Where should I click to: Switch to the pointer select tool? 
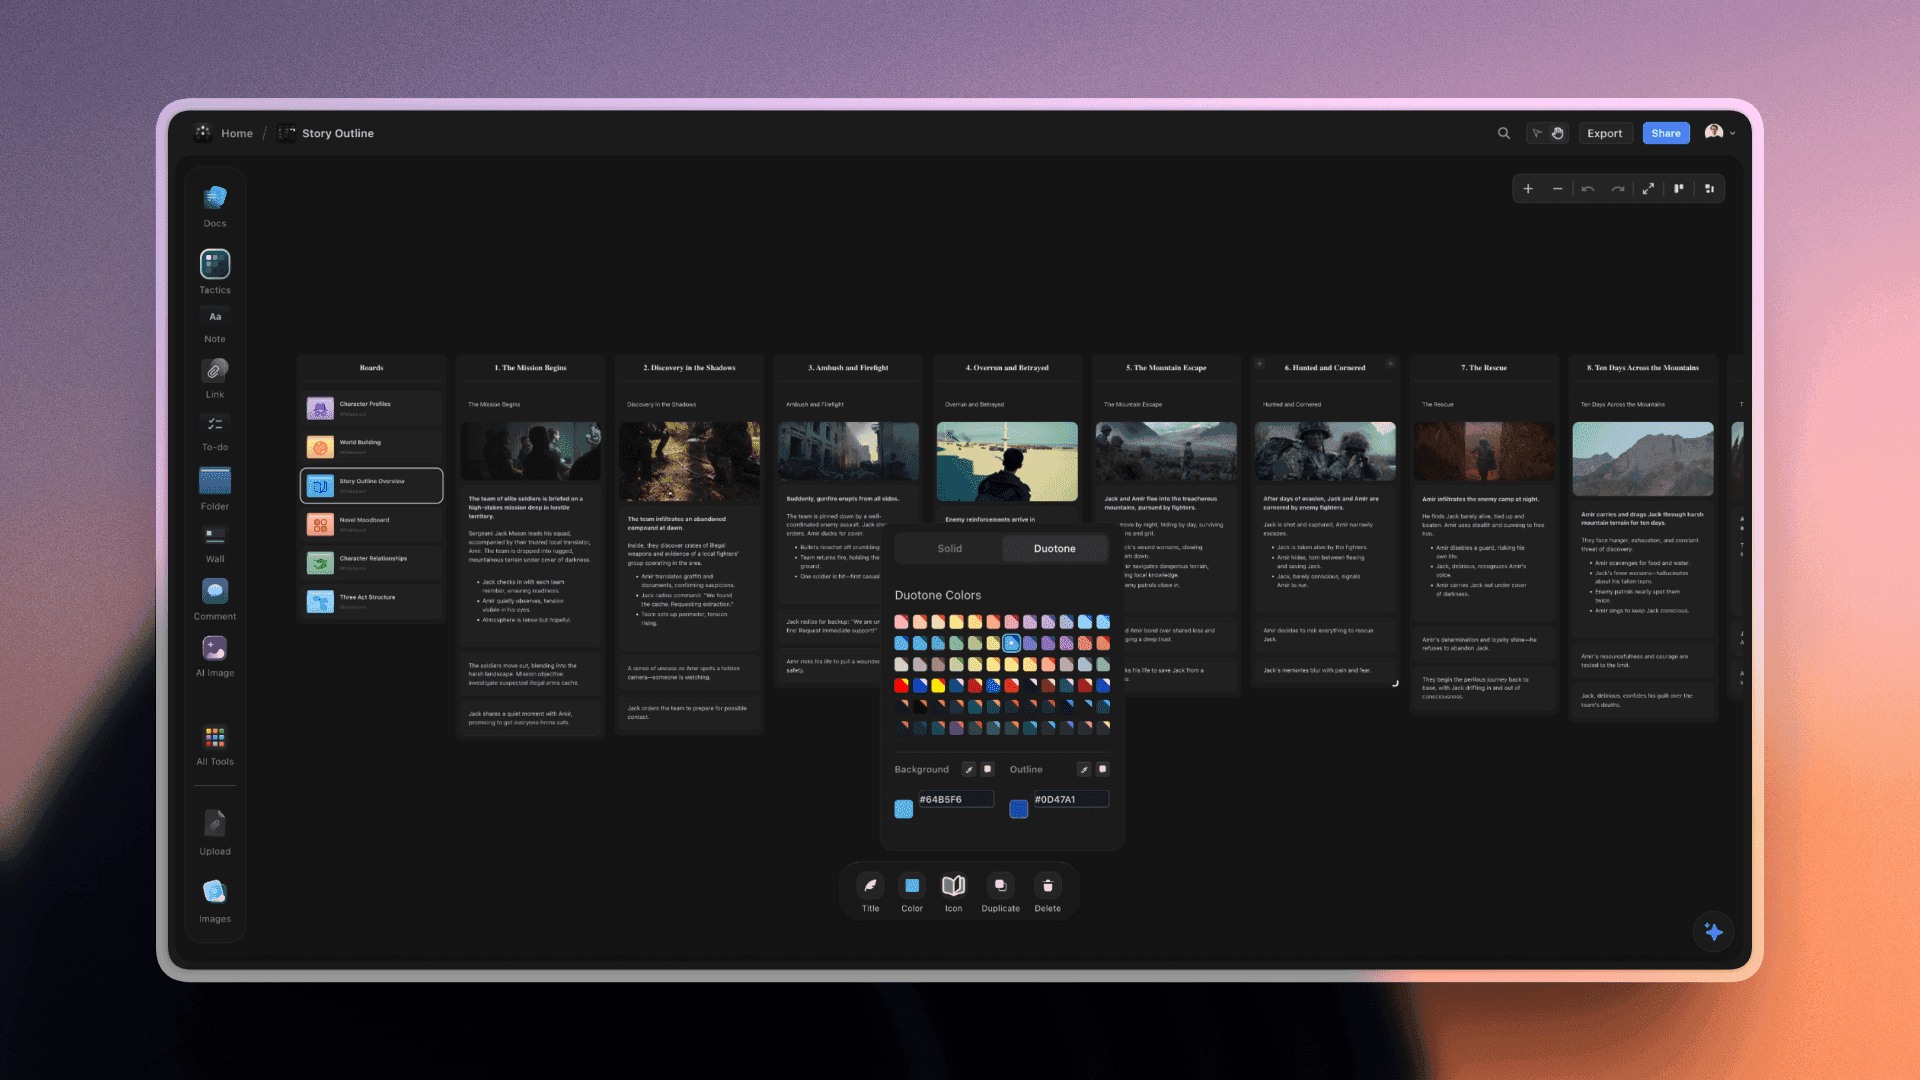(x=1537, y=133)
